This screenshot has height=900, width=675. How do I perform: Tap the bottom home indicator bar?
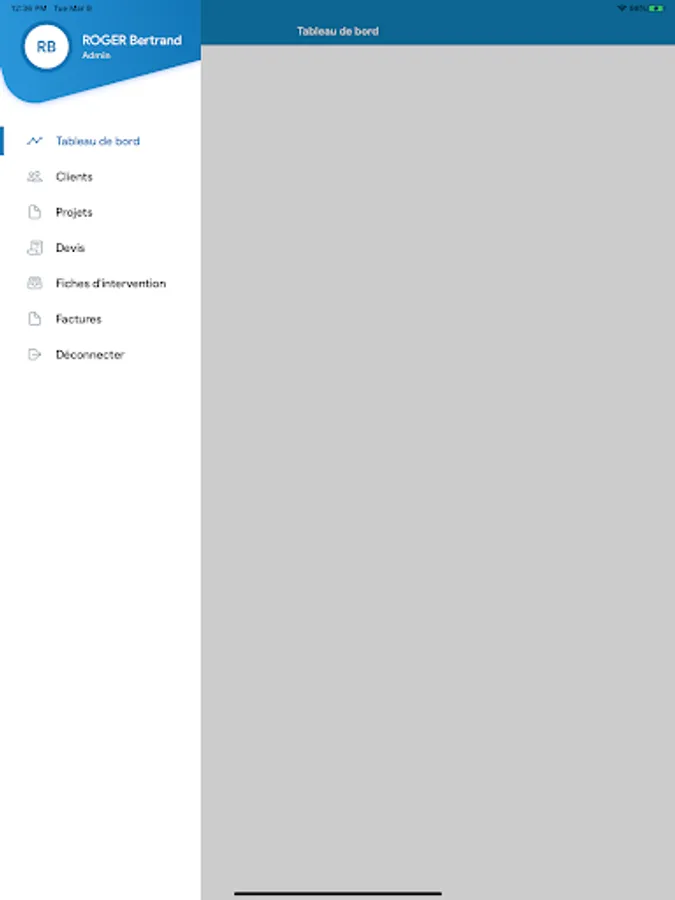(x=338, y=893)
